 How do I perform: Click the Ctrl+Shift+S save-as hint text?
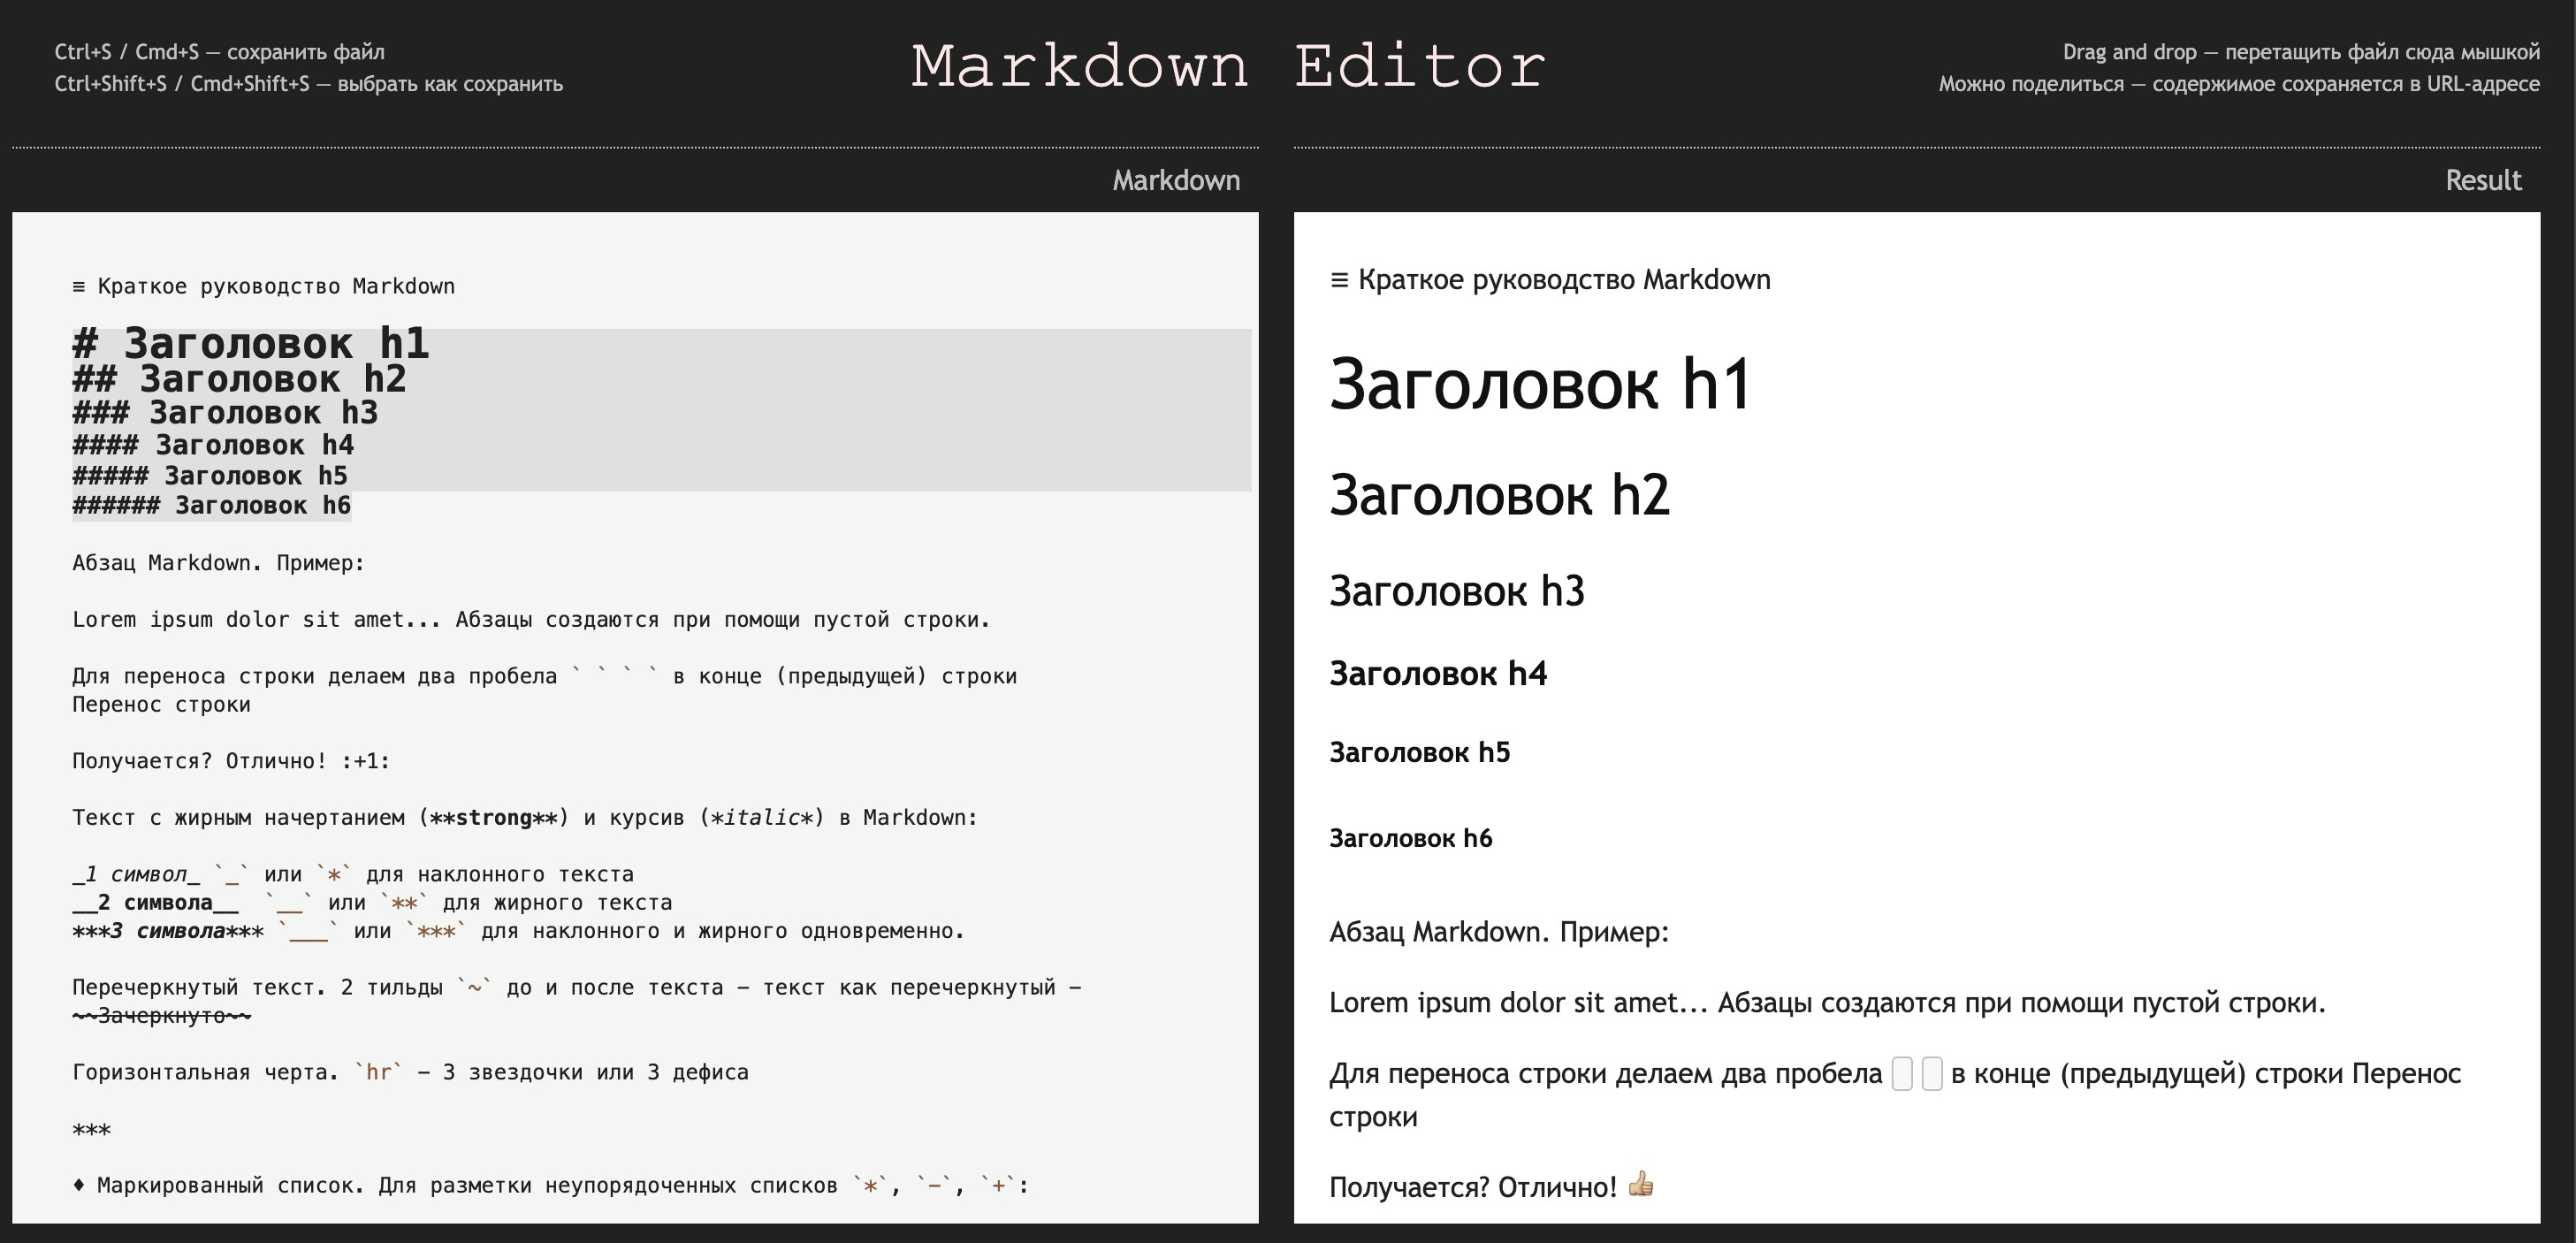(x=308, y=84)
